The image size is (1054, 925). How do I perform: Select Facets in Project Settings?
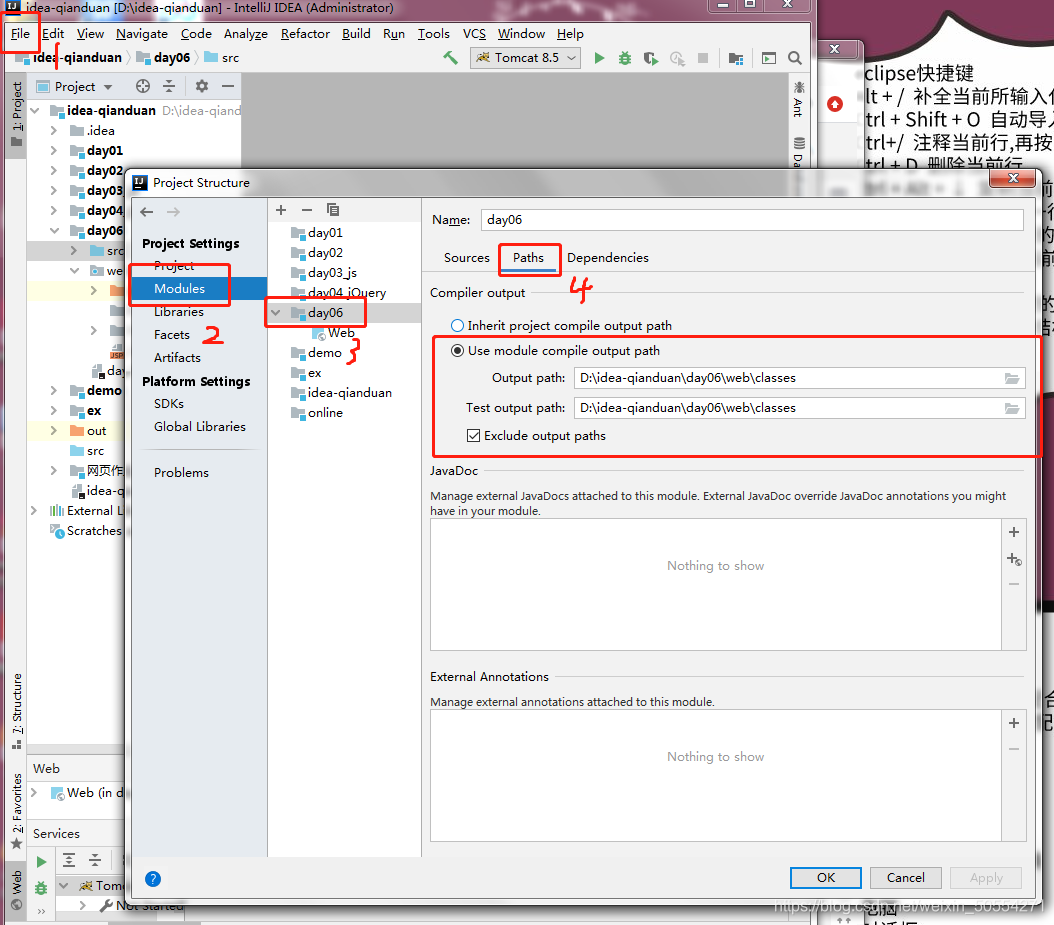click(x=171, y=335)
